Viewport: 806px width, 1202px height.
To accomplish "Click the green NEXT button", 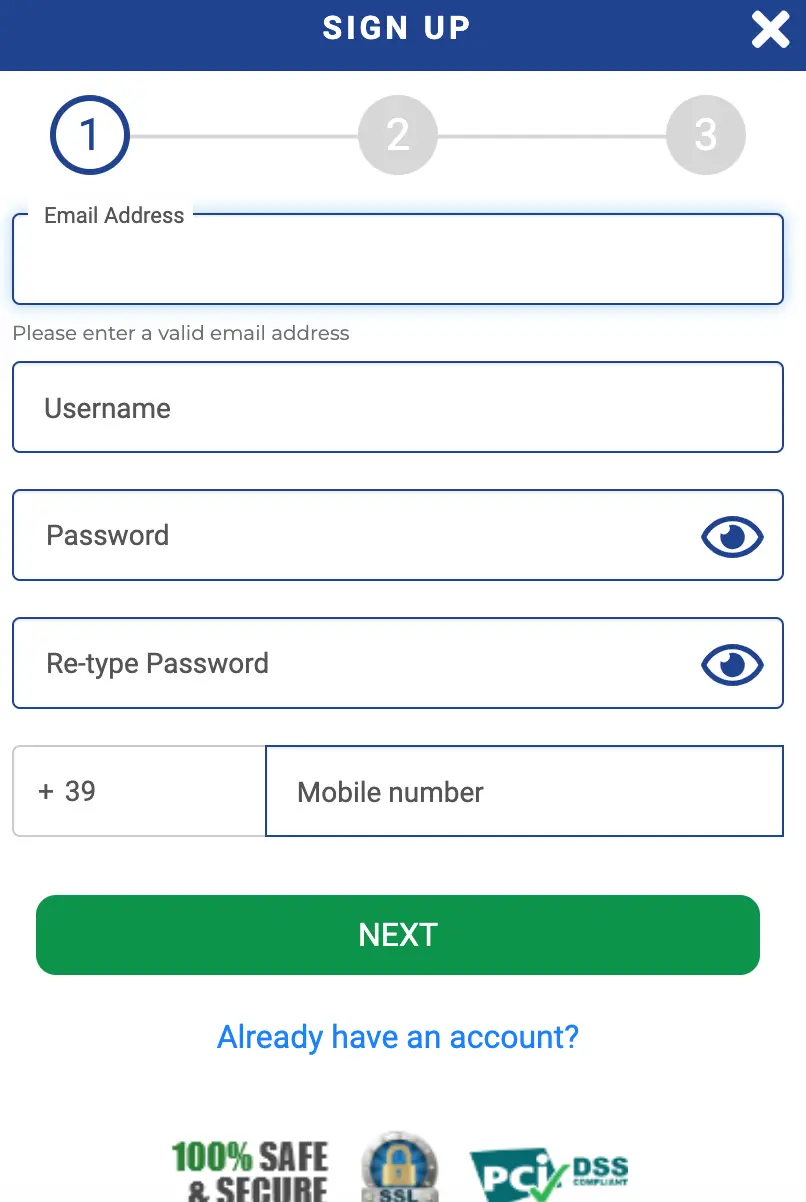I will [398, 935].
